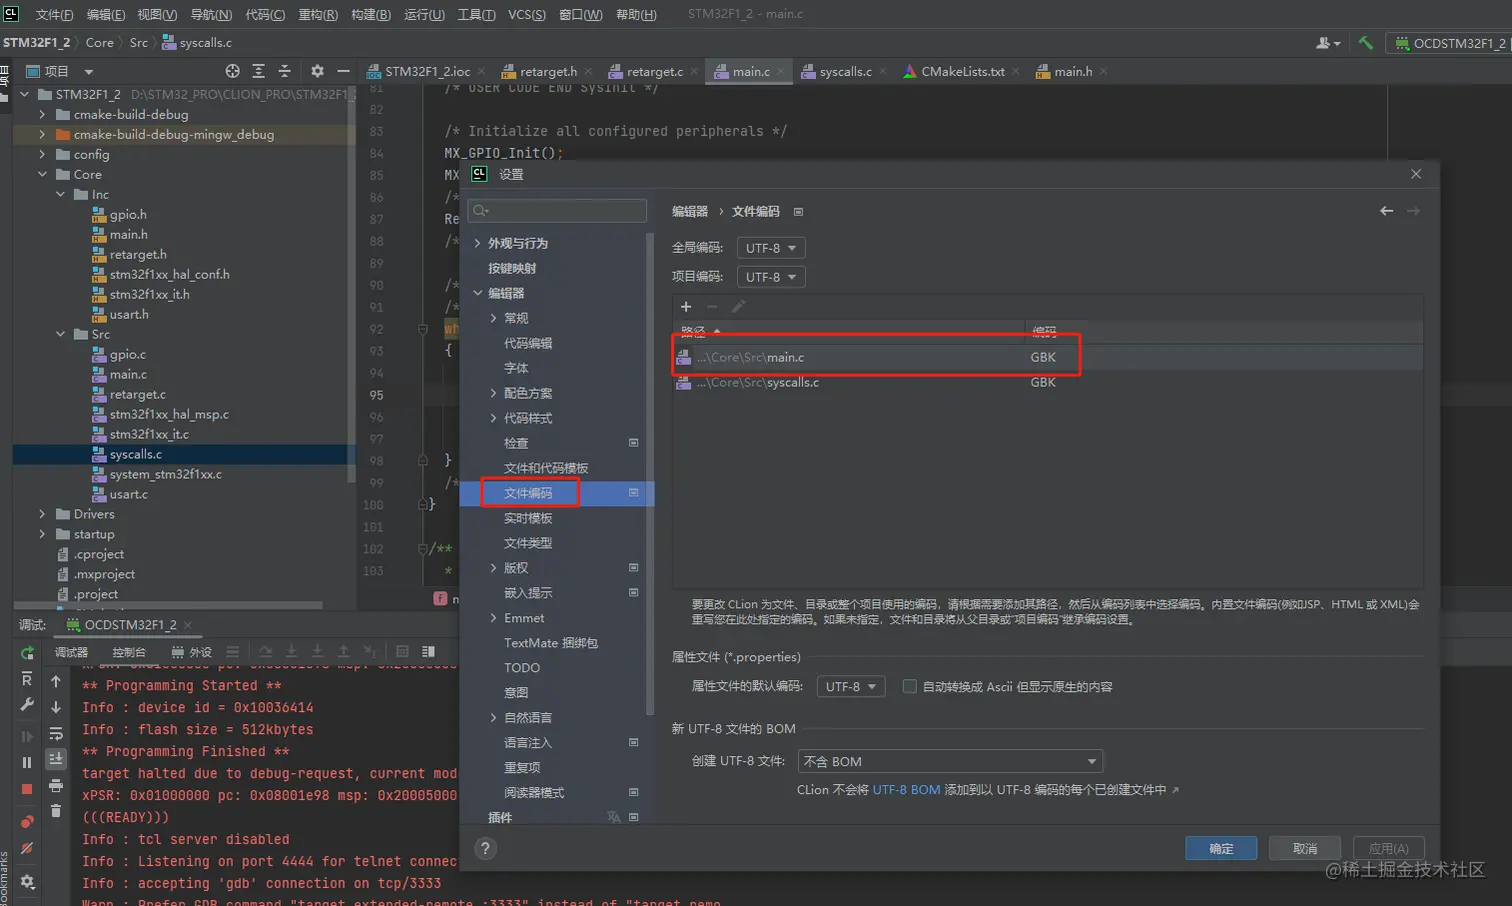Viewport: 1512px width, 906px height.
Task: Open debug panel gear settings
Action: [x=27, y=882]
